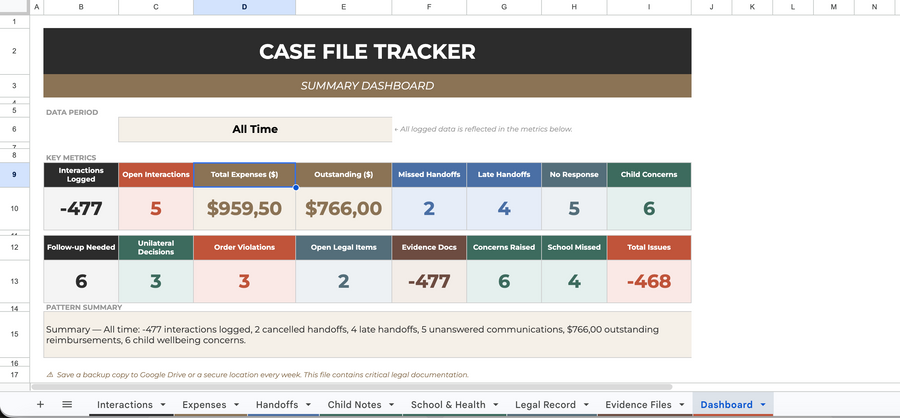This screenshot has width=900, height=418.
Task: Open dropdown arrow on School & Health tab
Action: (x=496, y=405)
